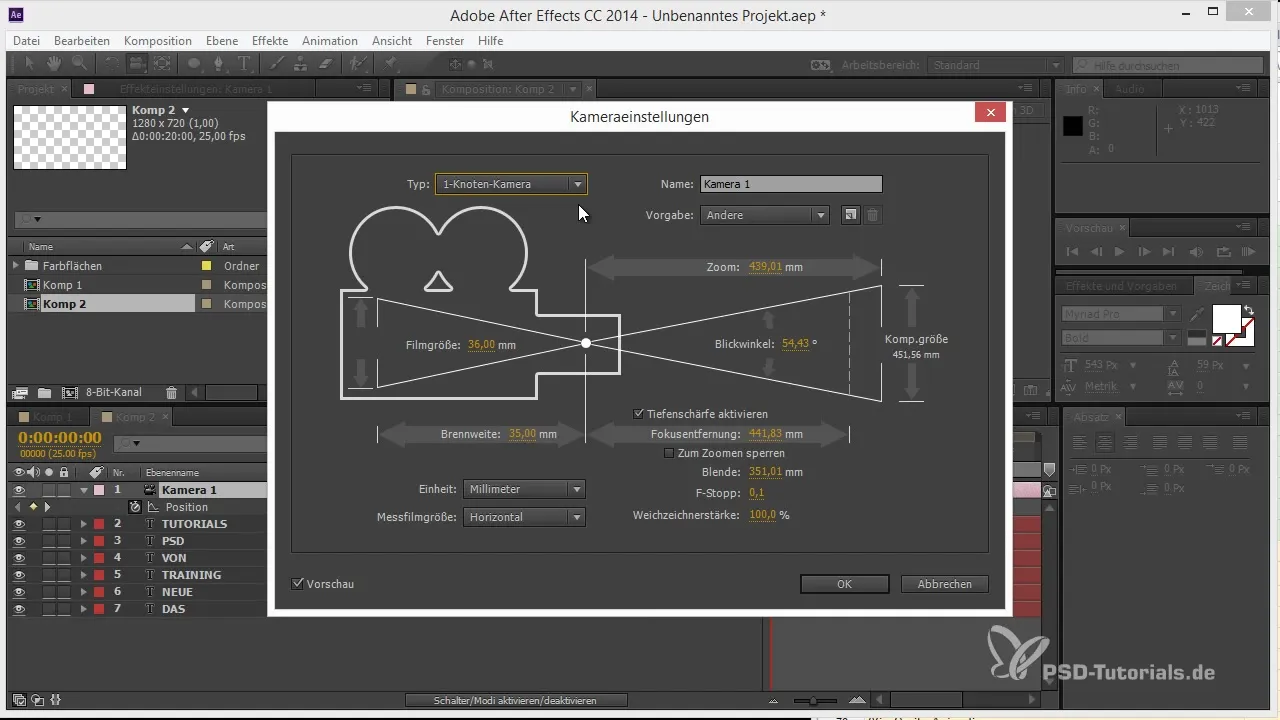Open the Arbeitsbereich Standard dropdown

click(x=995, y=65)
